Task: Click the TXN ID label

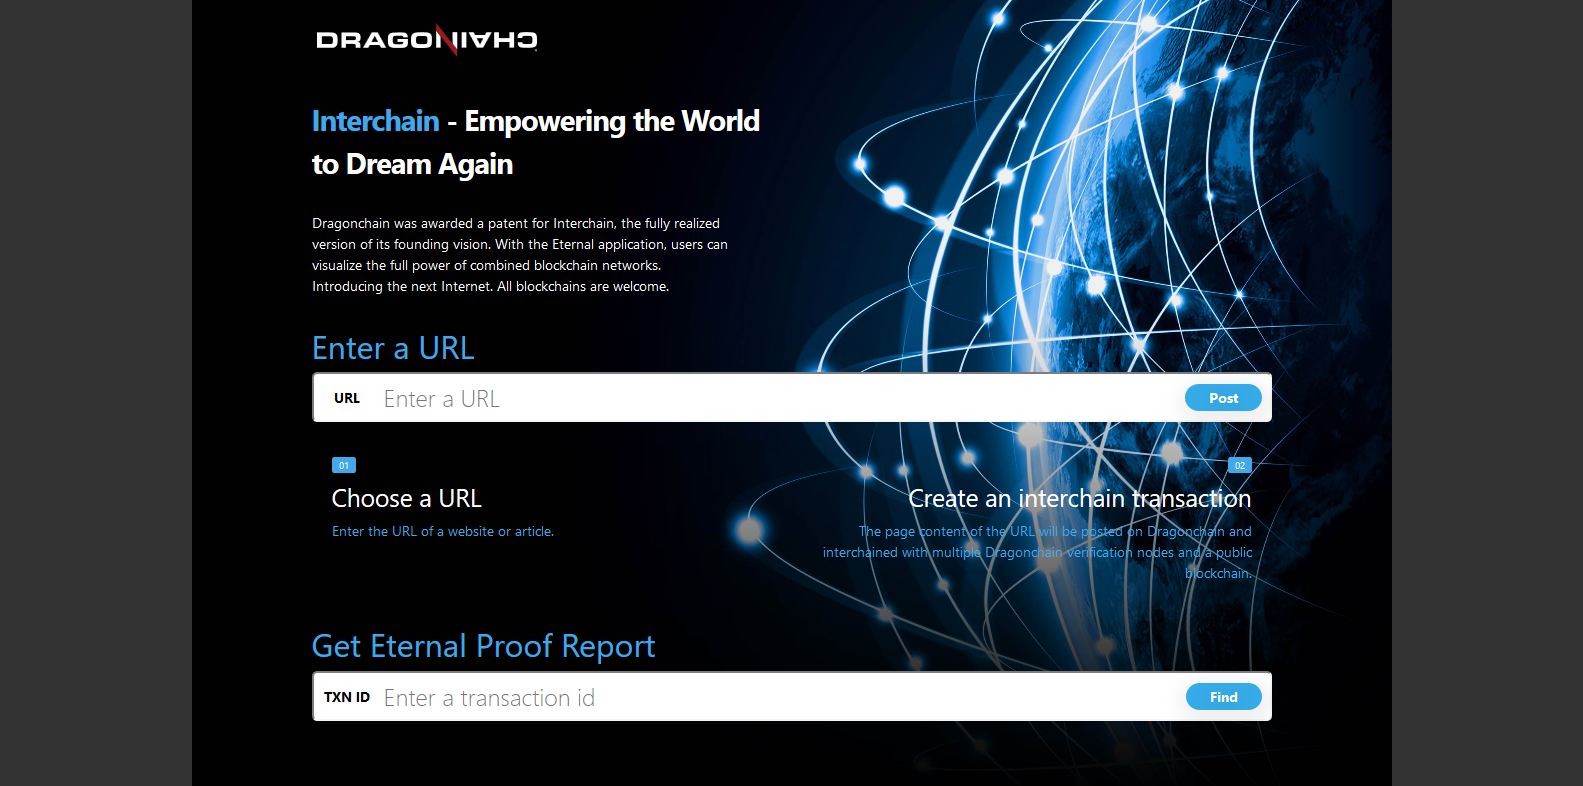Action: (347, 697)
